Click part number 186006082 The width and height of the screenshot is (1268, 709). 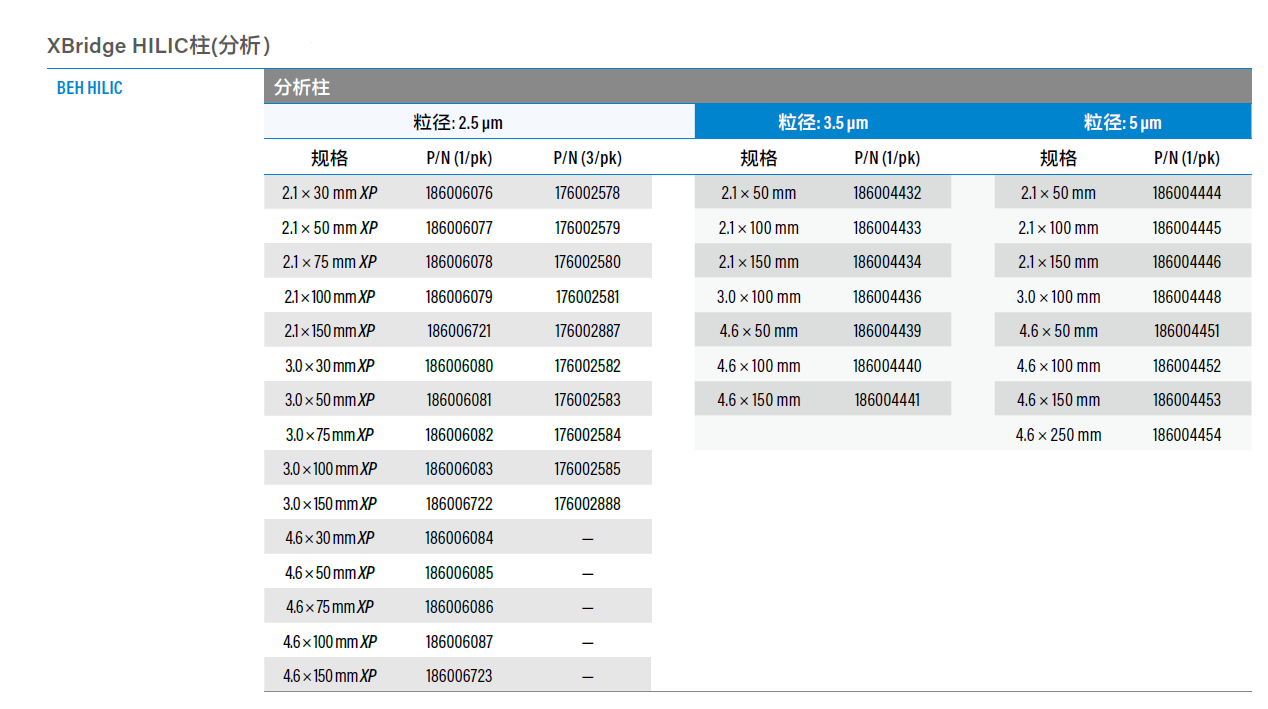point(459,435)
